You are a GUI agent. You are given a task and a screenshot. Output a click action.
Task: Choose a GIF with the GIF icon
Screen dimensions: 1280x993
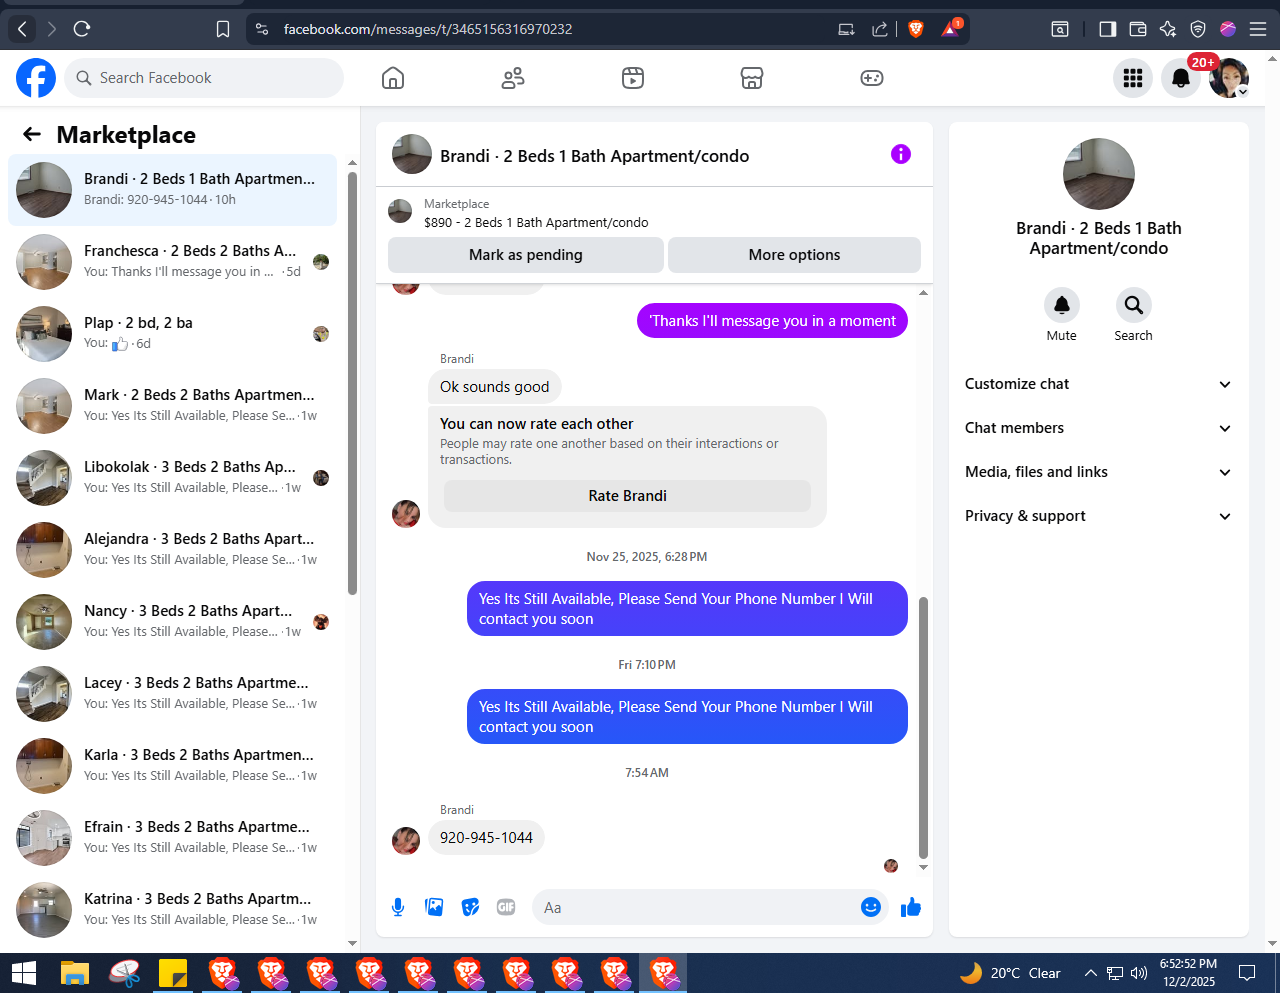point(506,907)
